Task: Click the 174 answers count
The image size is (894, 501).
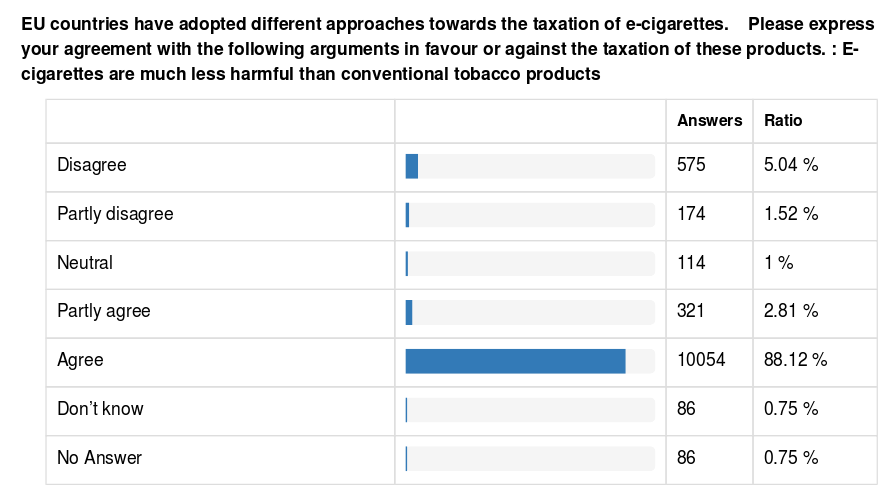Action: pyautogui.click(x=691, y=214)
